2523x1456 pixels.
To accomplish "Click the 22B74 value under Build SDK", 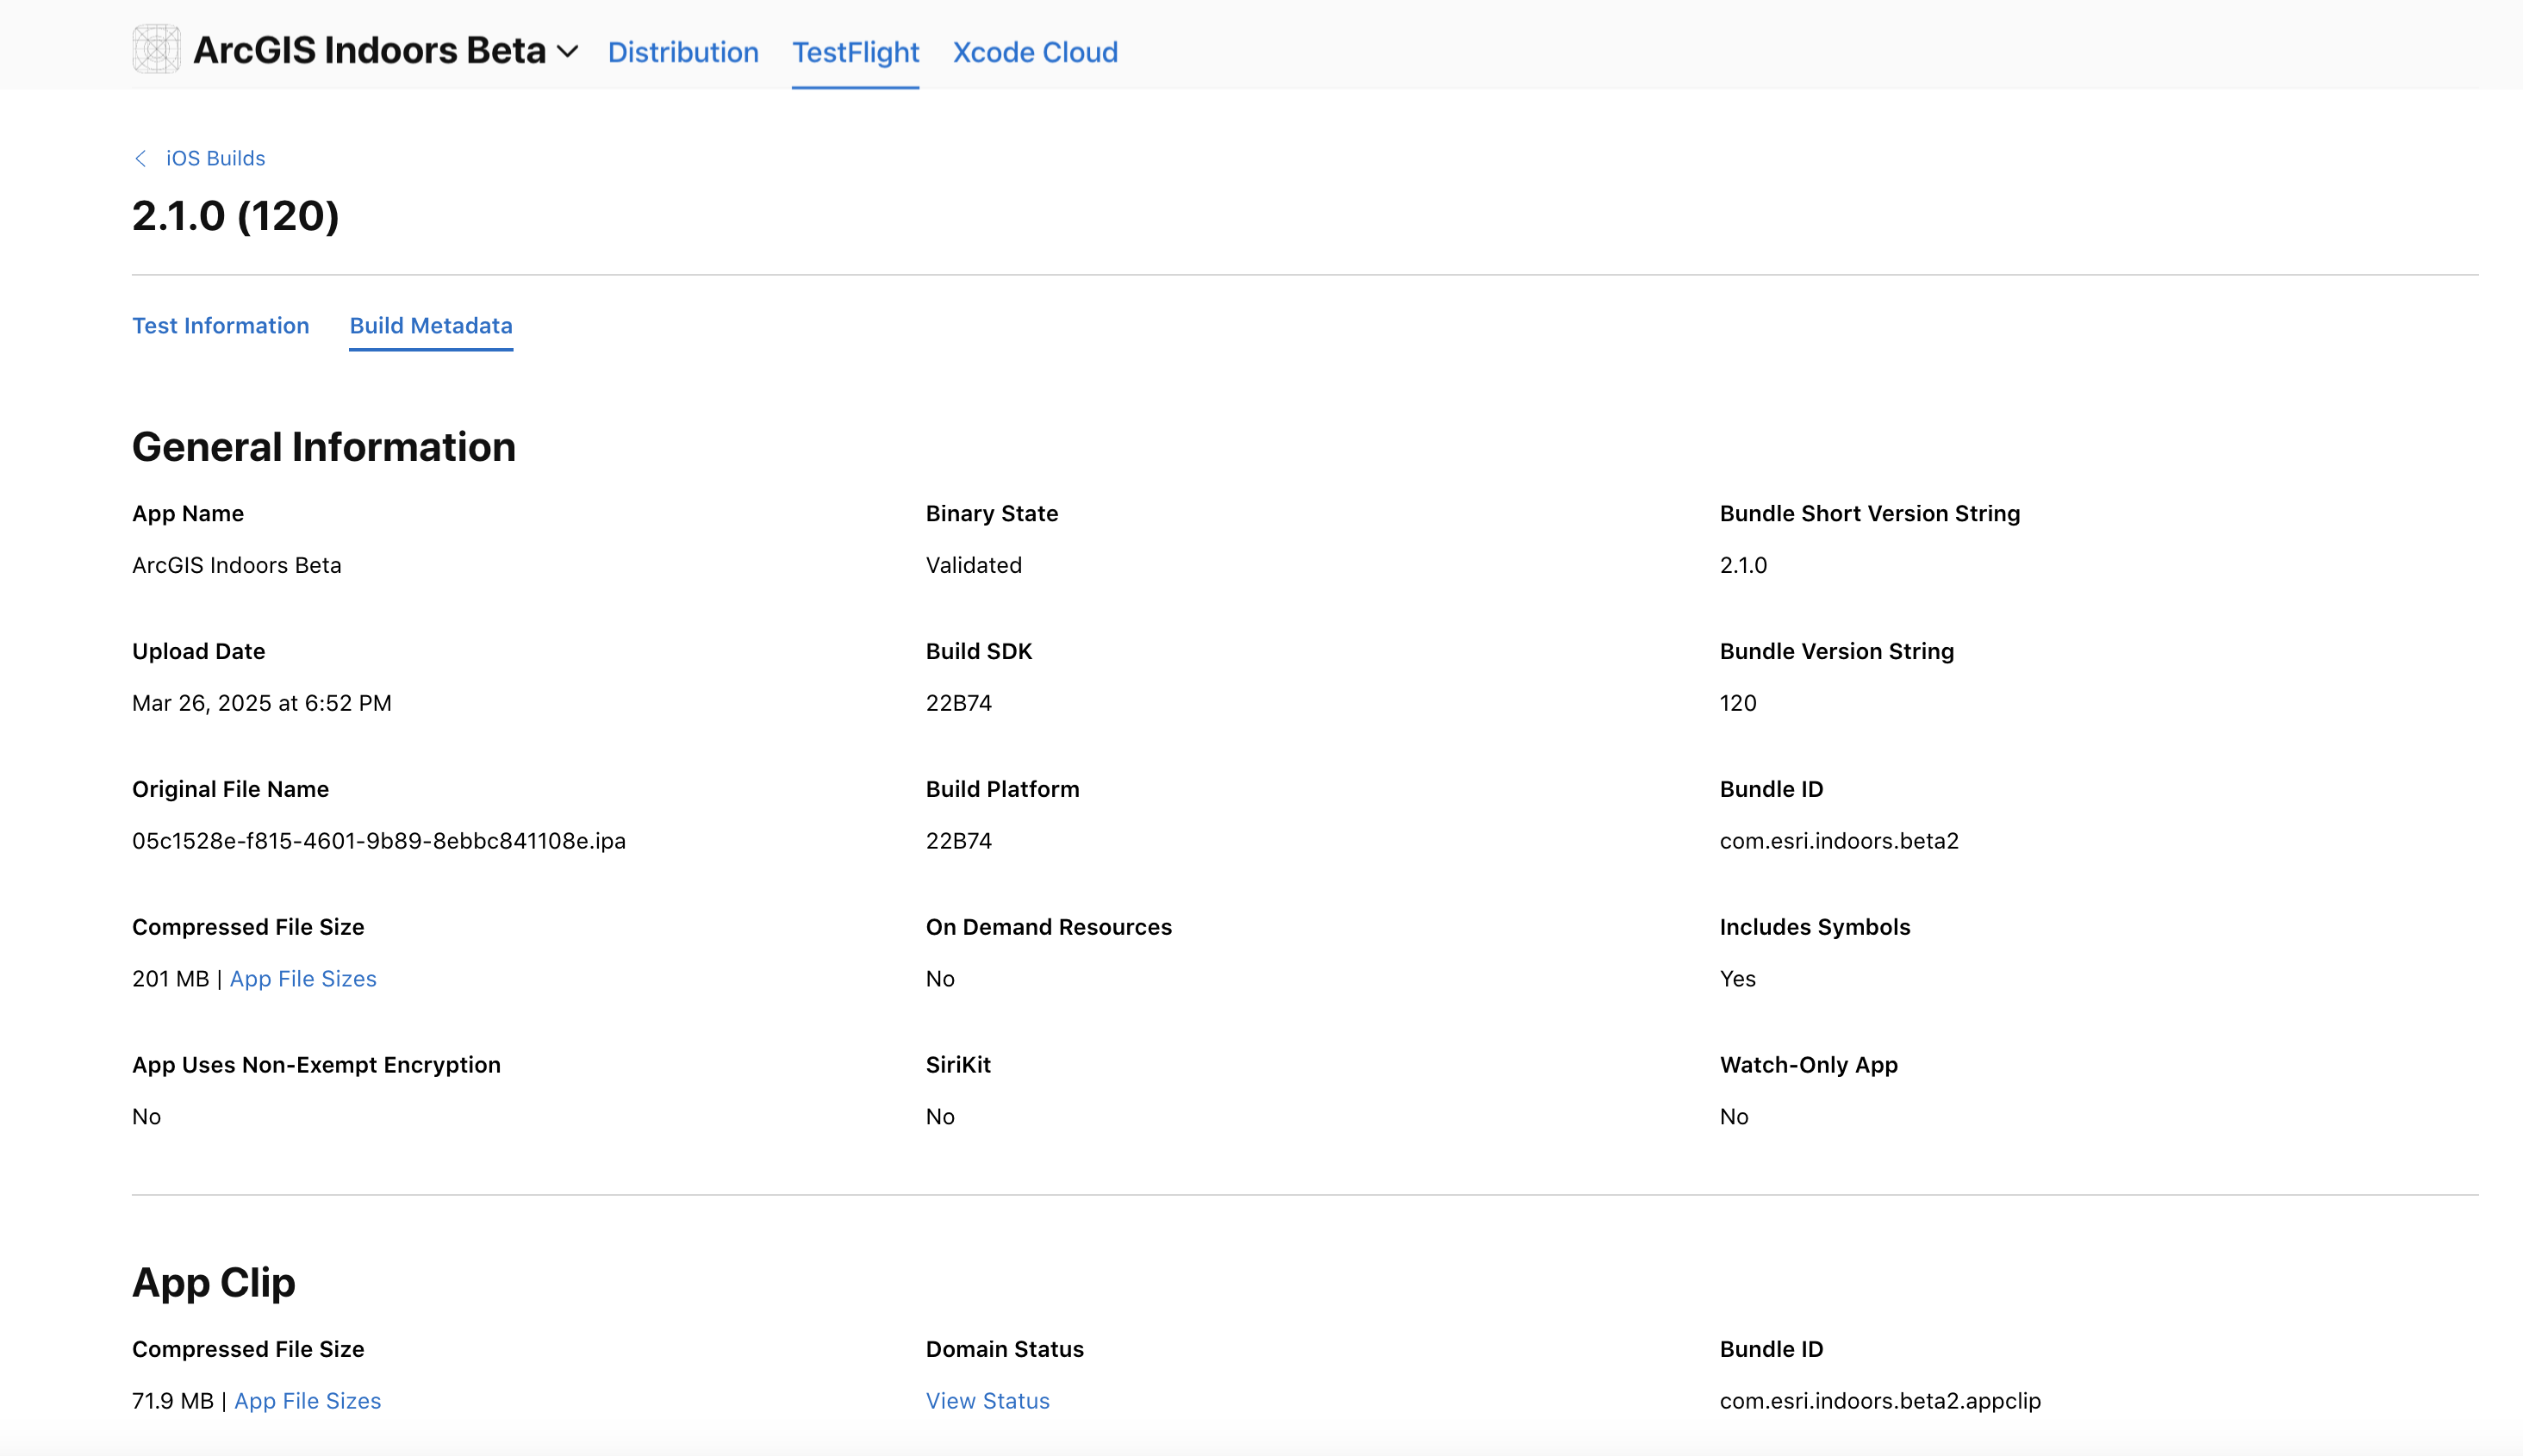I will point(959,703).
